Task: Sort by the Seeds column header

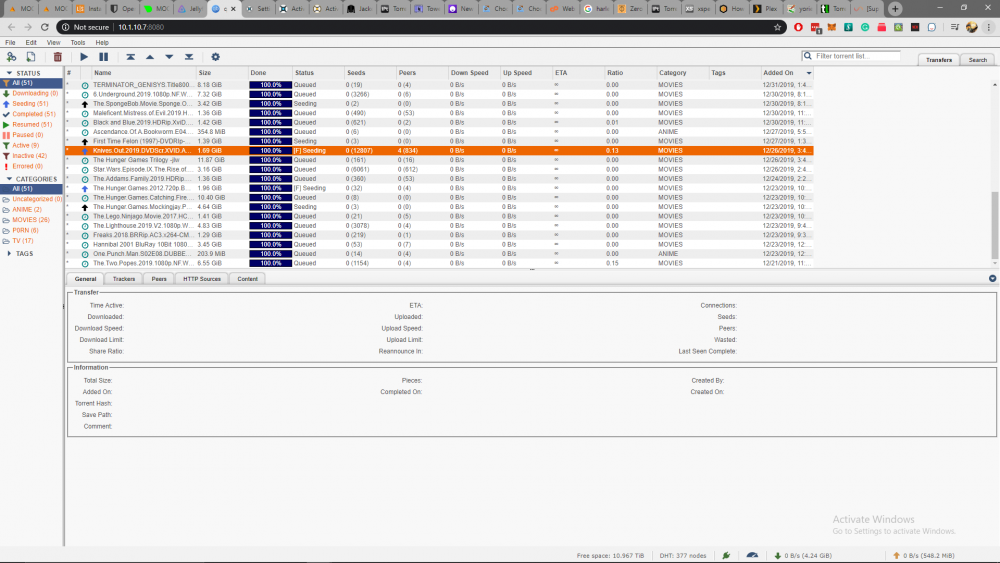Action: coord(370,73)
